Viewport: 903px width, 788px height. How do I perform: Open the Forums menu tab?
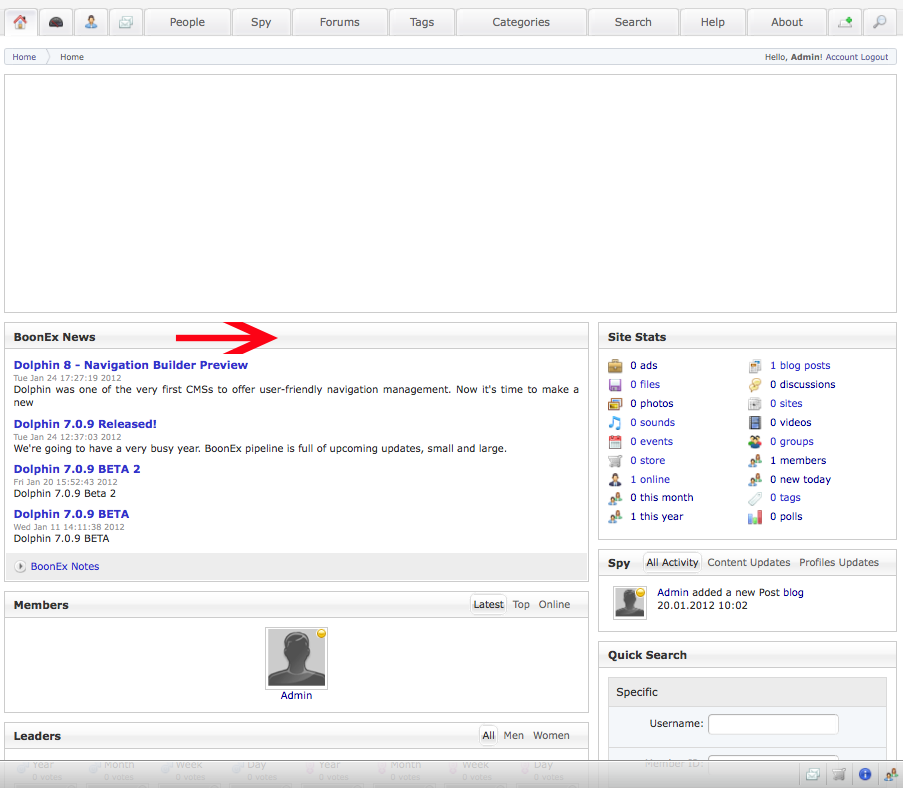click(x=339, y=22)
